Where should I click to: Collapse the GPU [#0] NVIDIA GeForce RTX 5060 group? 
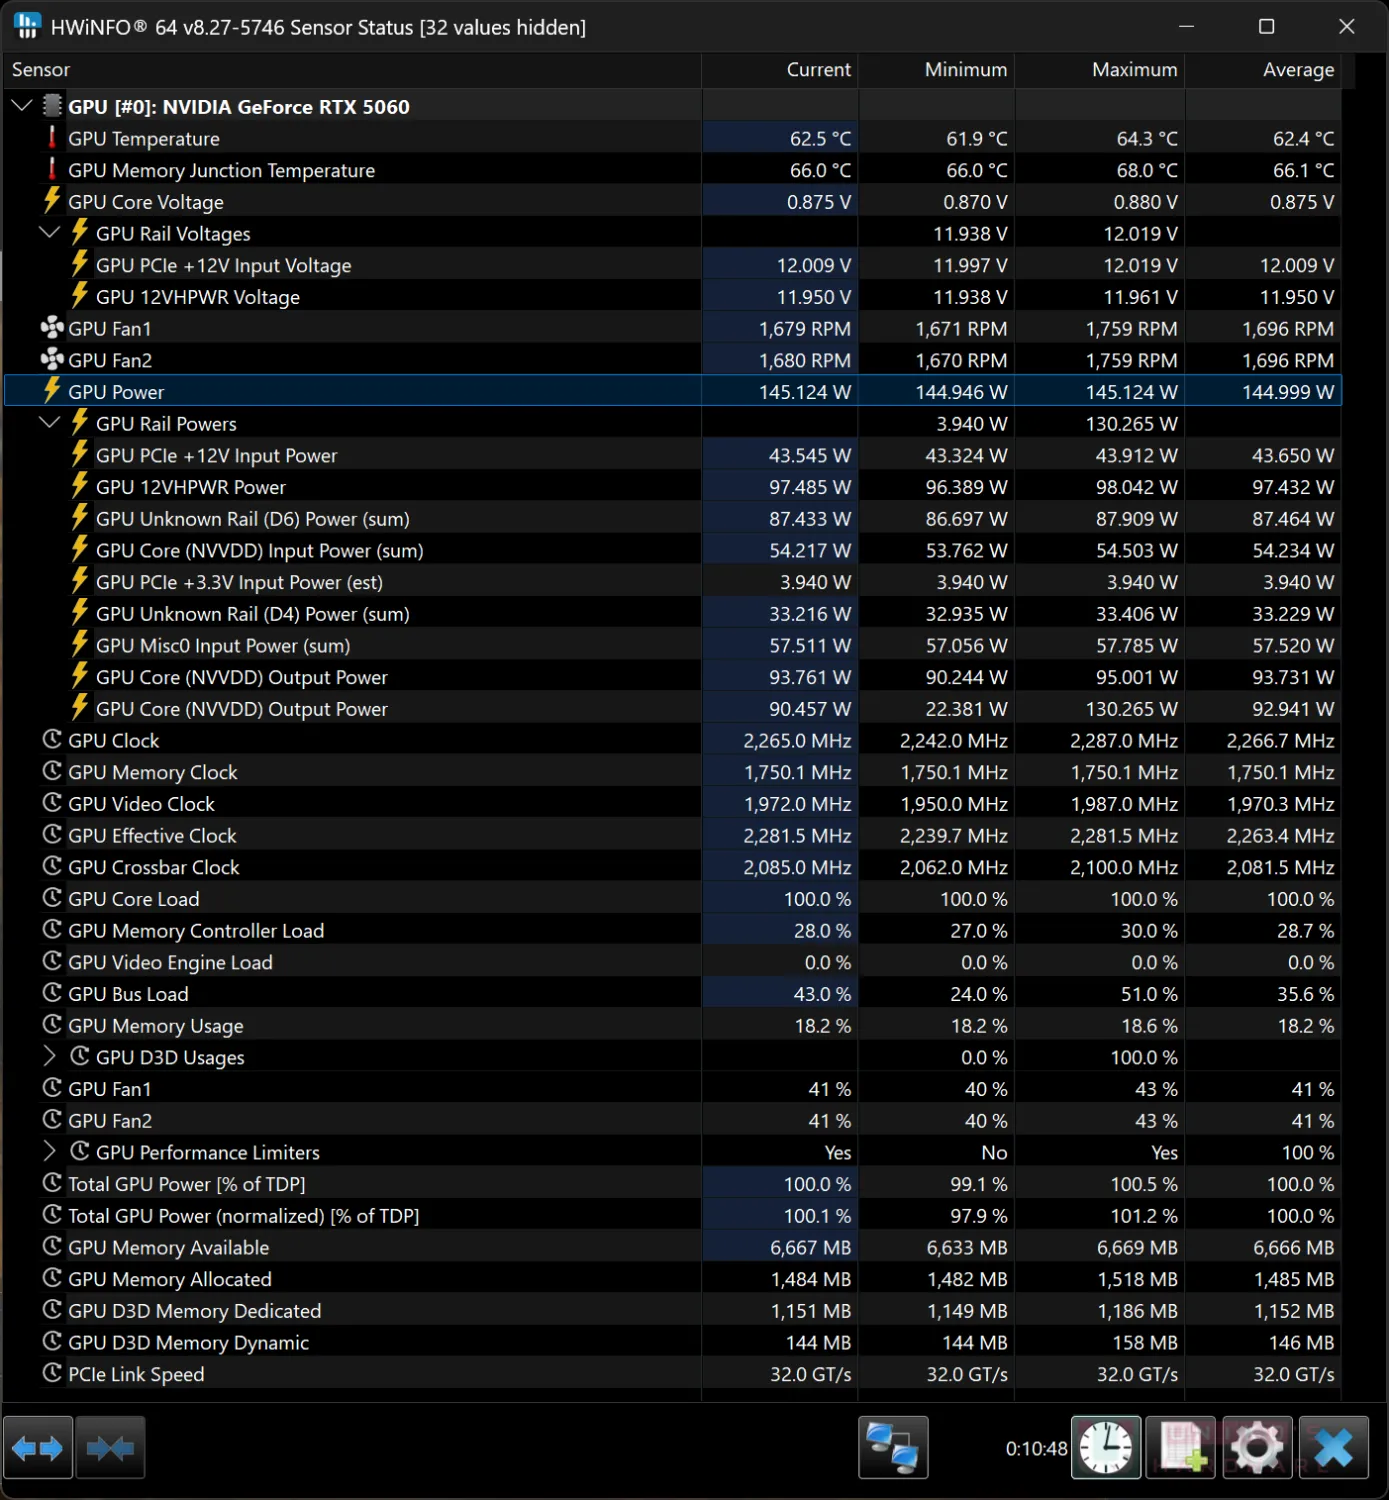point(22,106)
